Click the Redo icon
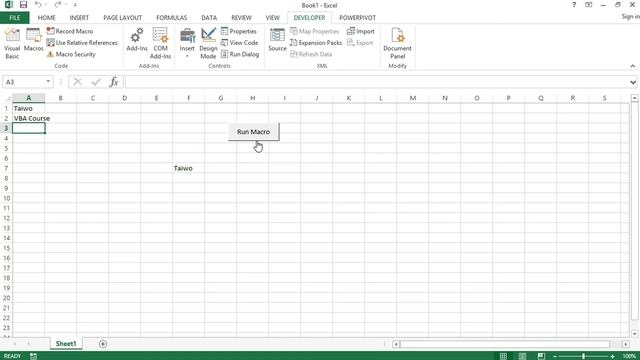 [x=58, y=5]
